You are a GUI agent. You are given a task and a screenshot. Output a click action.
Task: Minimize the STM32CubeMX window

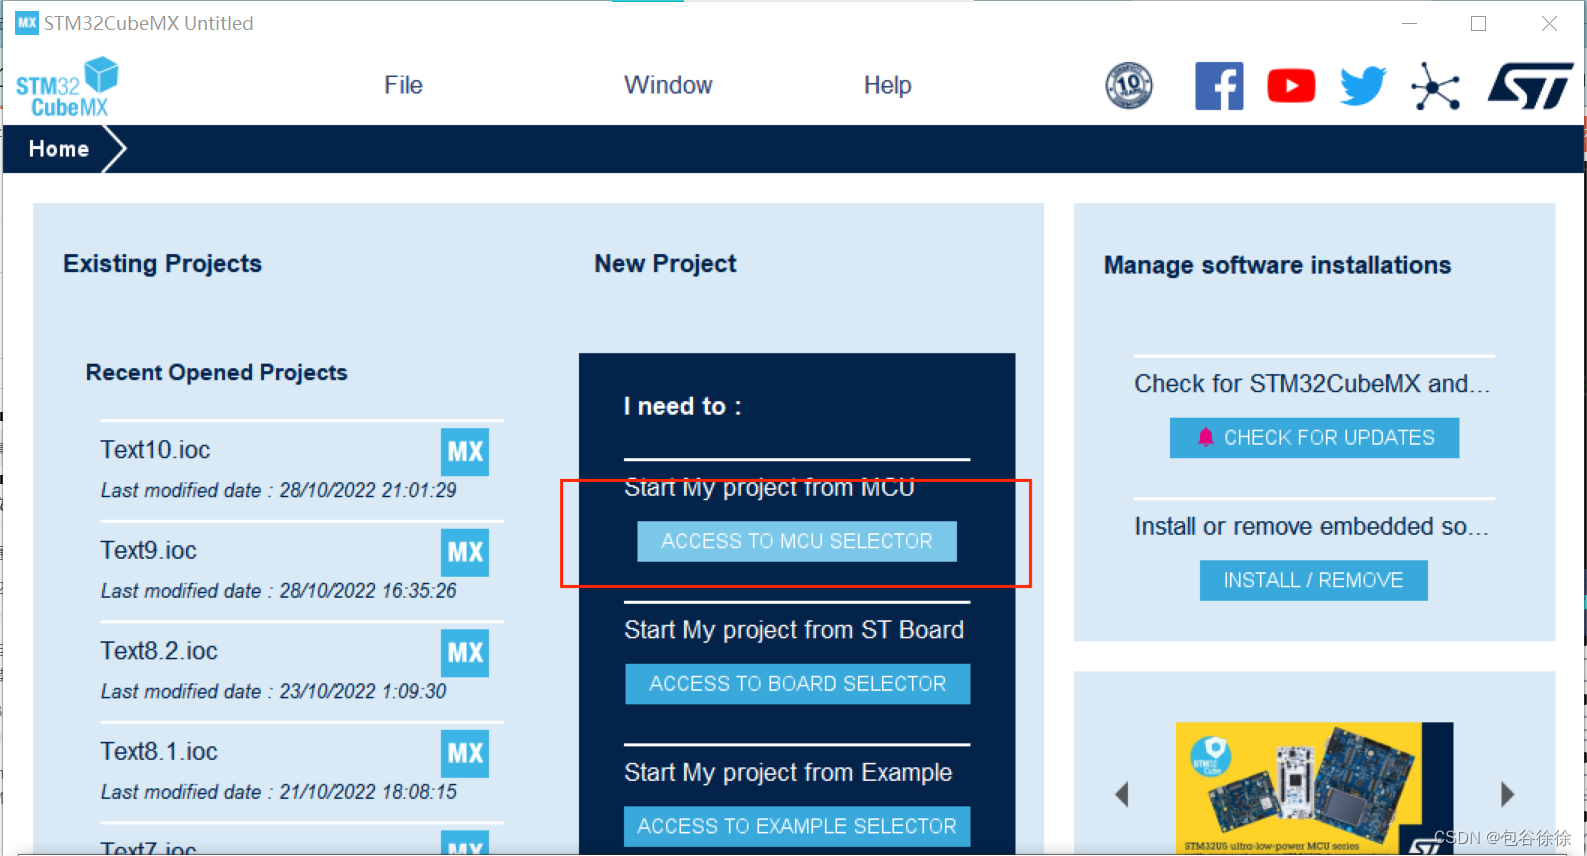pyautogui.click(x=1409, y=23)
